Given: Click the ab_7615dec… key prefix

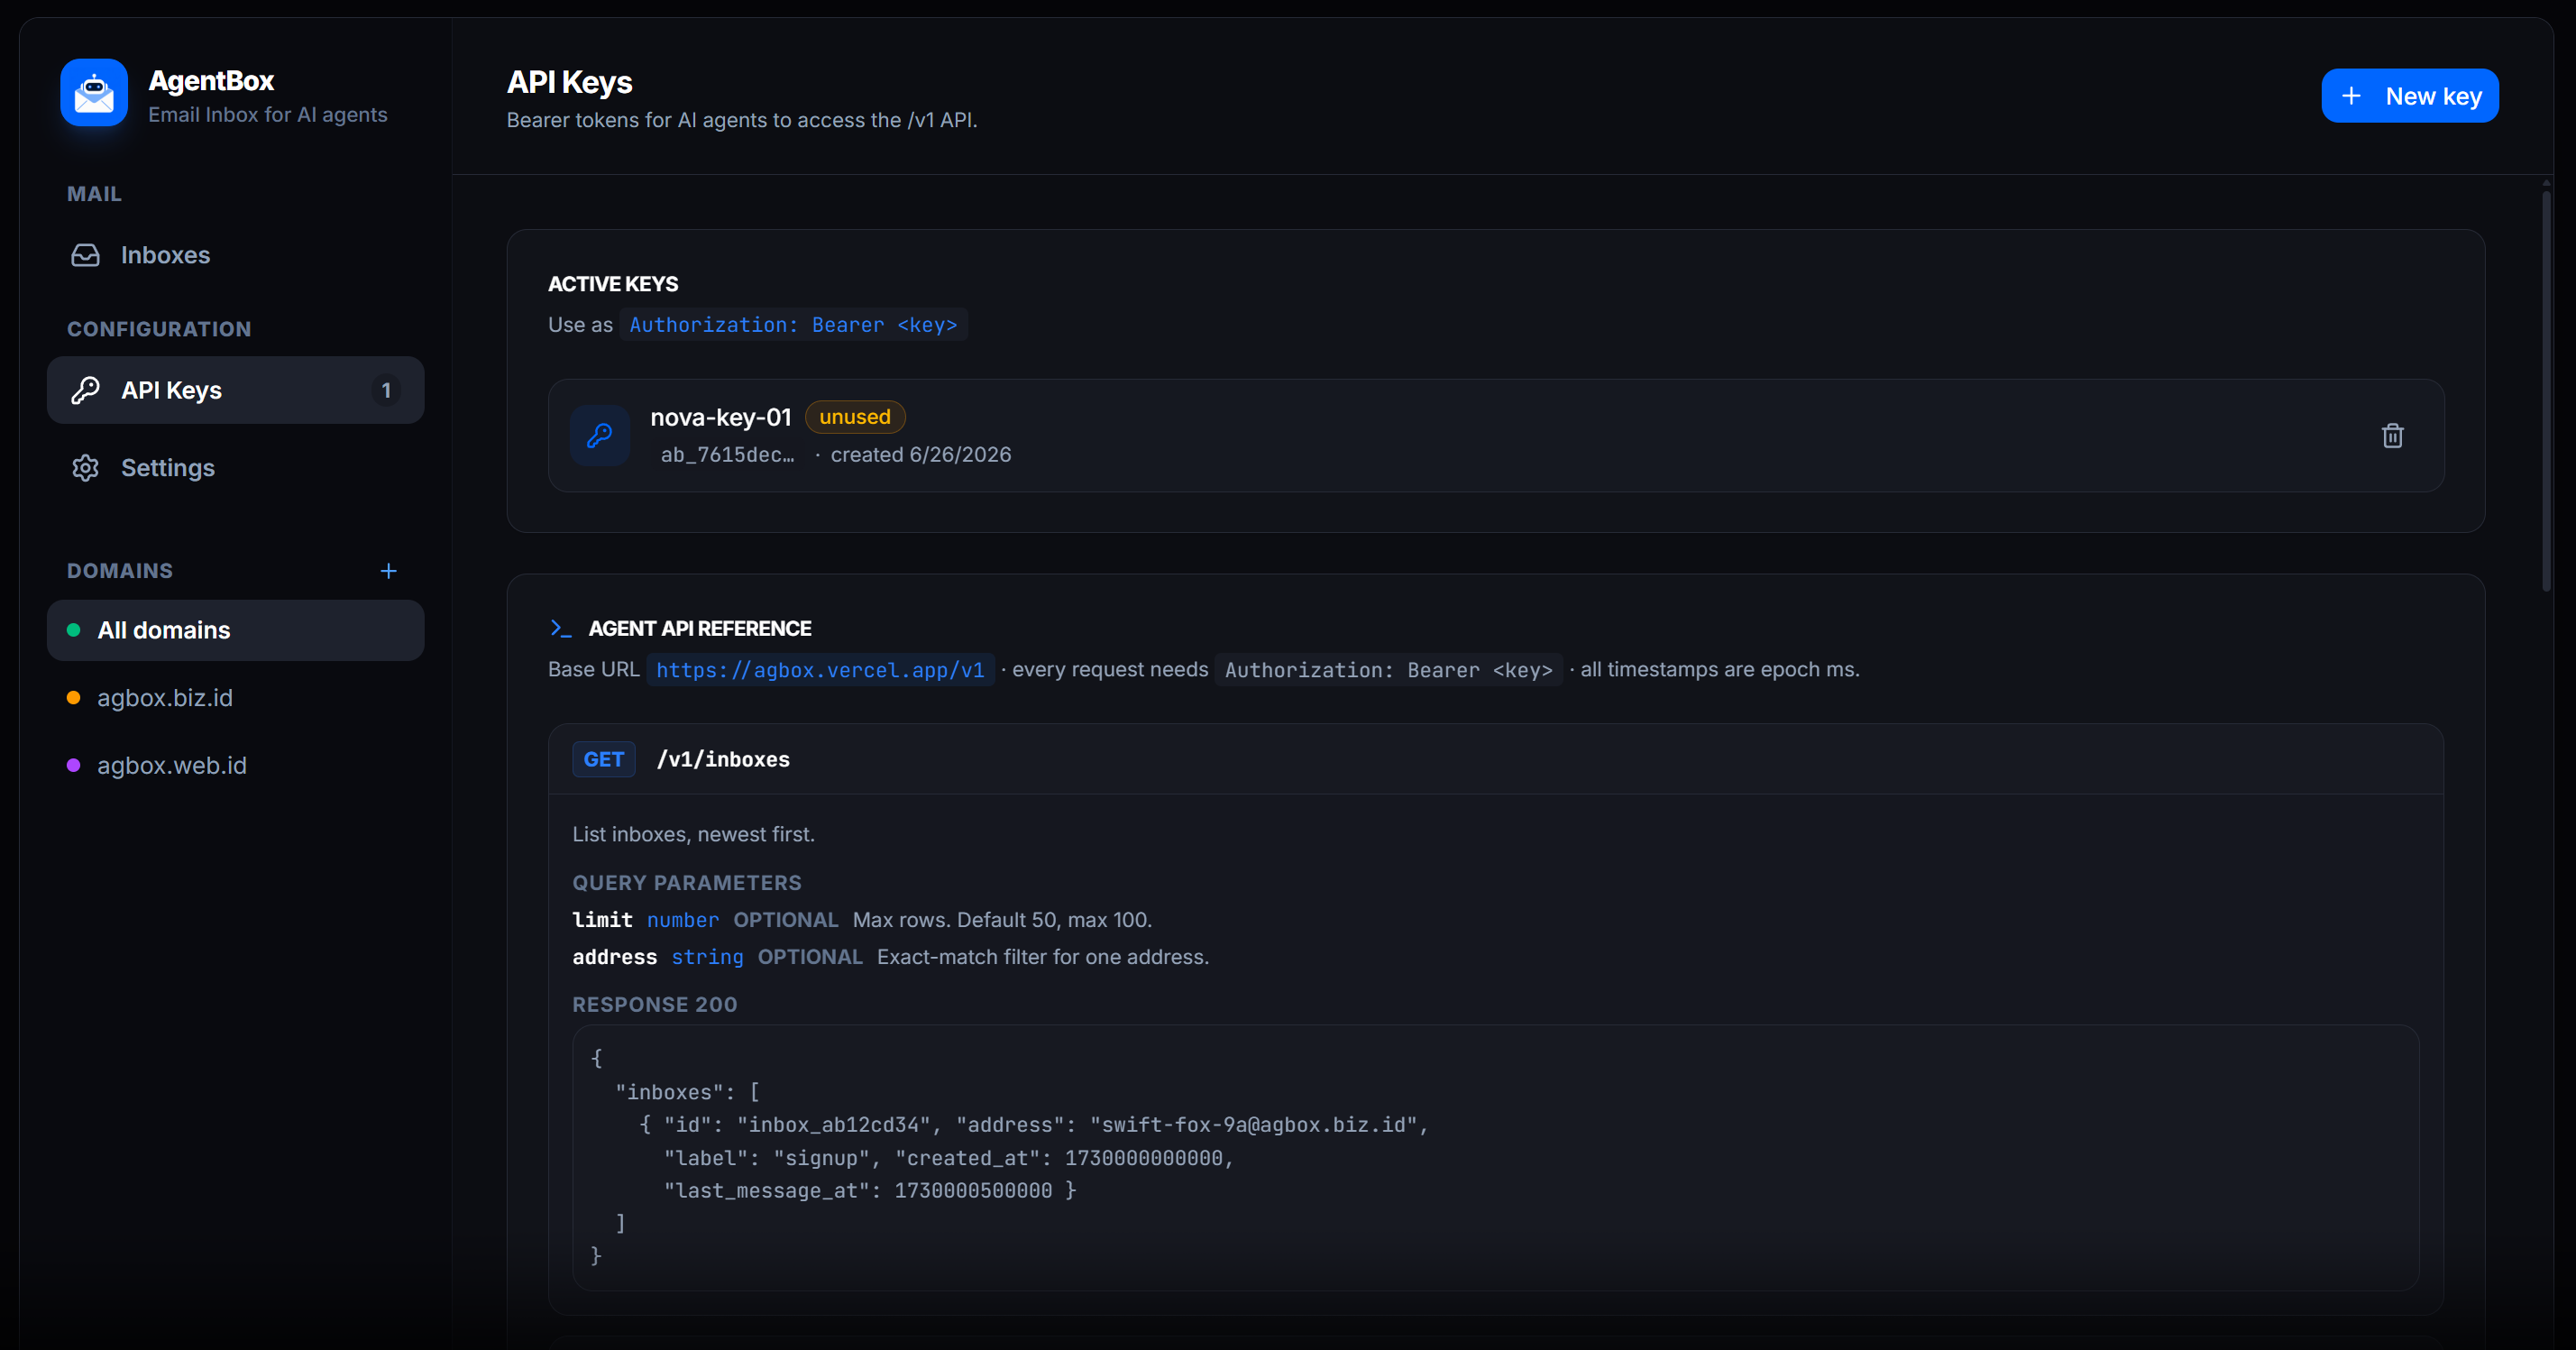Looking at the screenshot, I should click(728, 455).
